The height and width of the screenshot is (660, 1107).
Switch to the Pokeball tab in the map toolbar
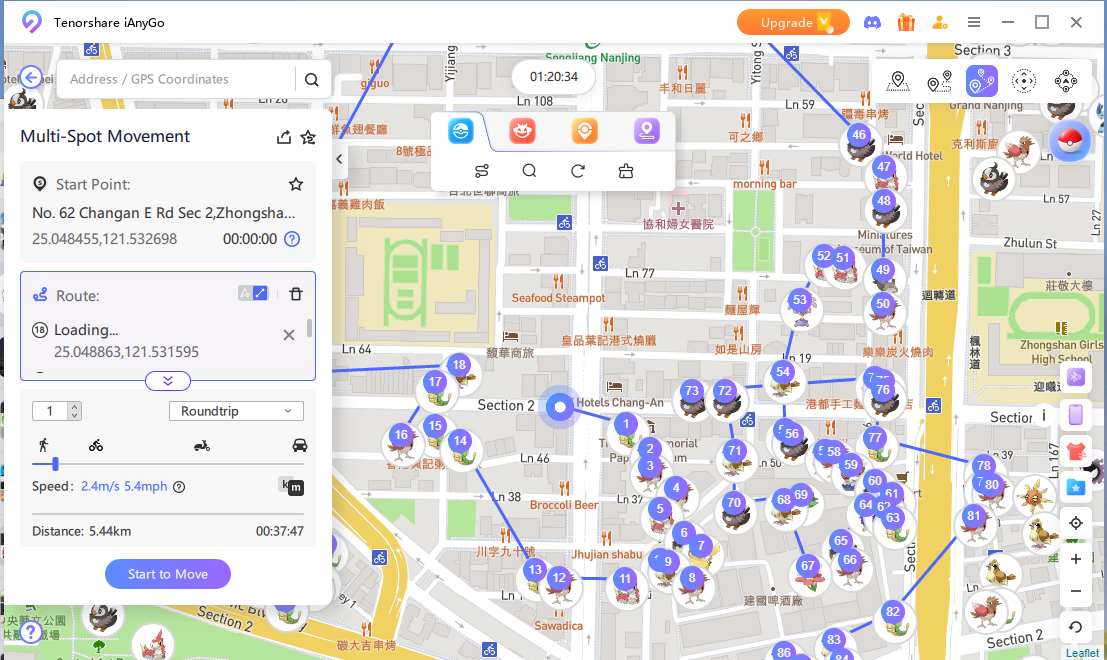459,131
